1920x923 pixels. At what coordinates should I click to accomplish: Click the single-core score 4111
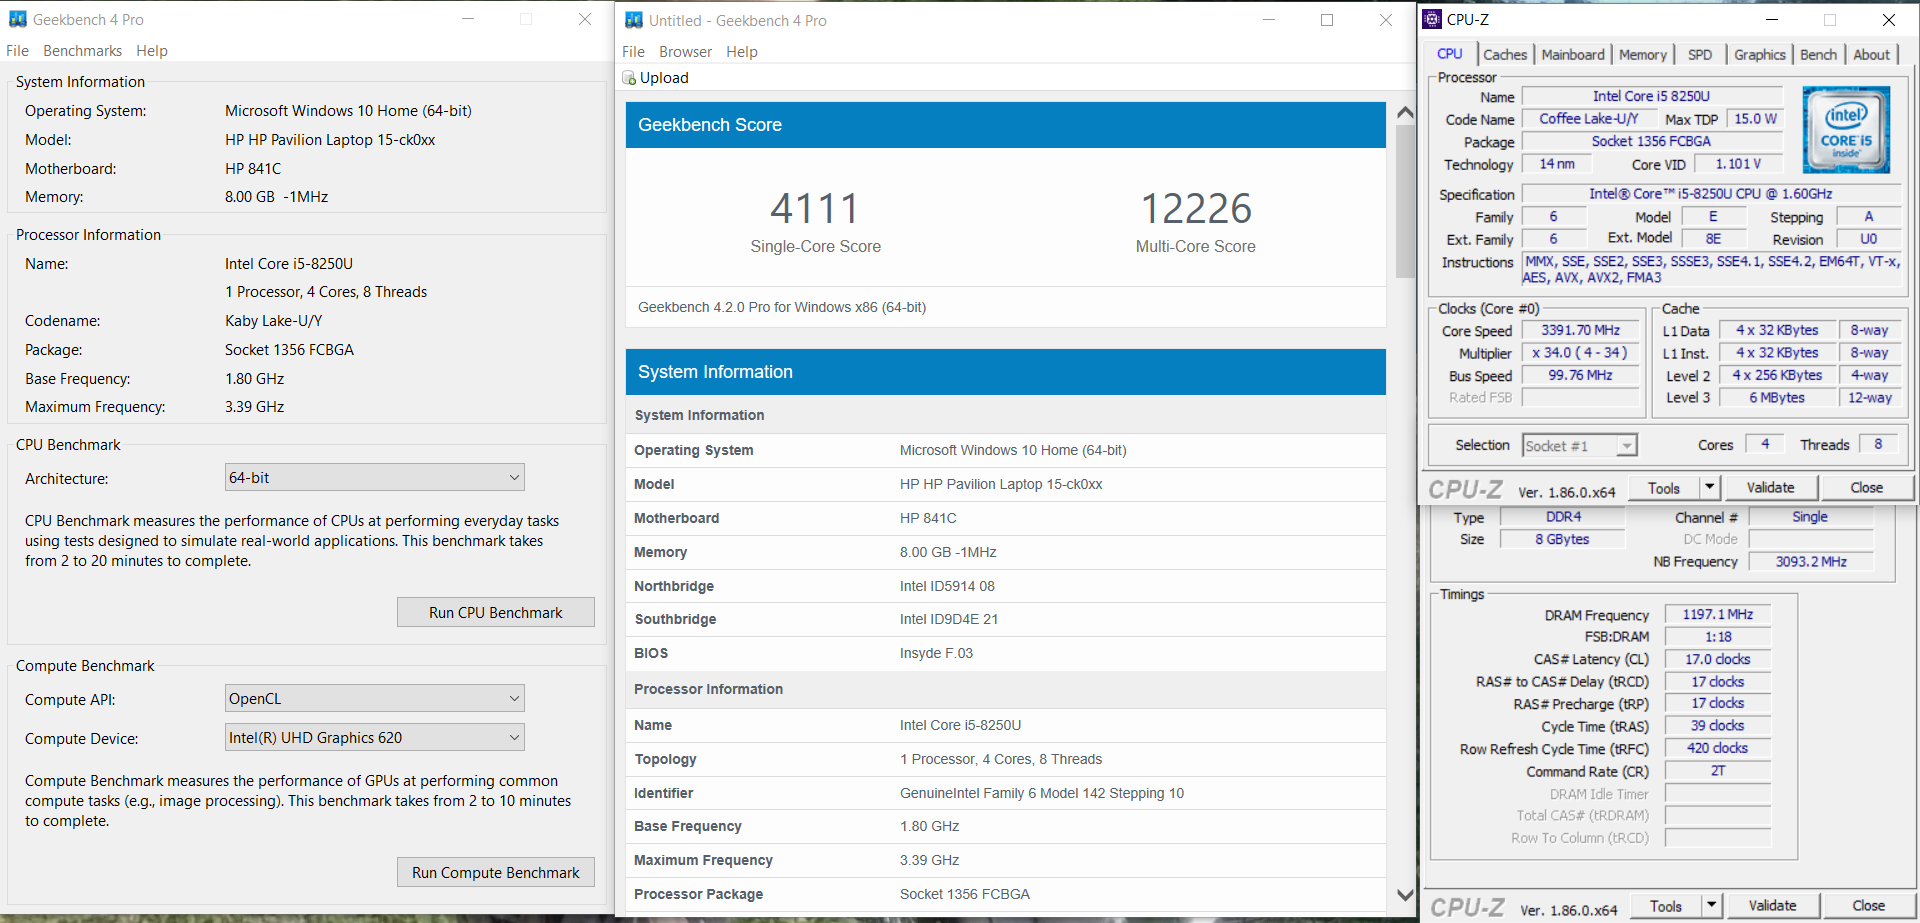tap(815, 209)
